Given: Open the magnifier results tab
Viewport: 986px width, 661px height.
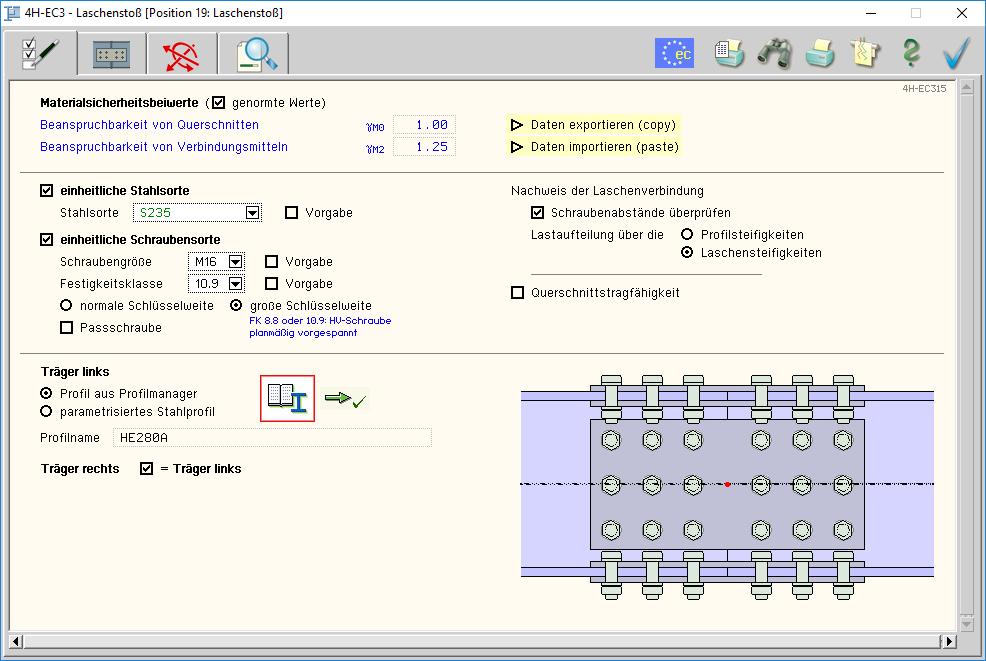Looking at the screenshot, I should 254,54.
